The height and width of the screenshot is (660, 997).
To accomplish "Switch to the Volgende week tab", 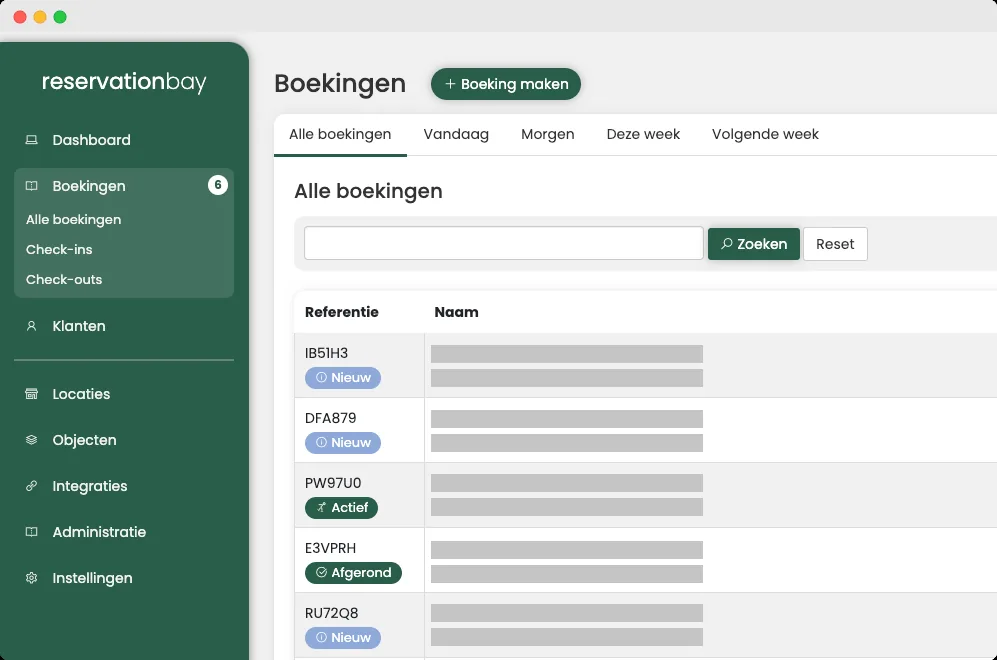I will tap(765, 134).
